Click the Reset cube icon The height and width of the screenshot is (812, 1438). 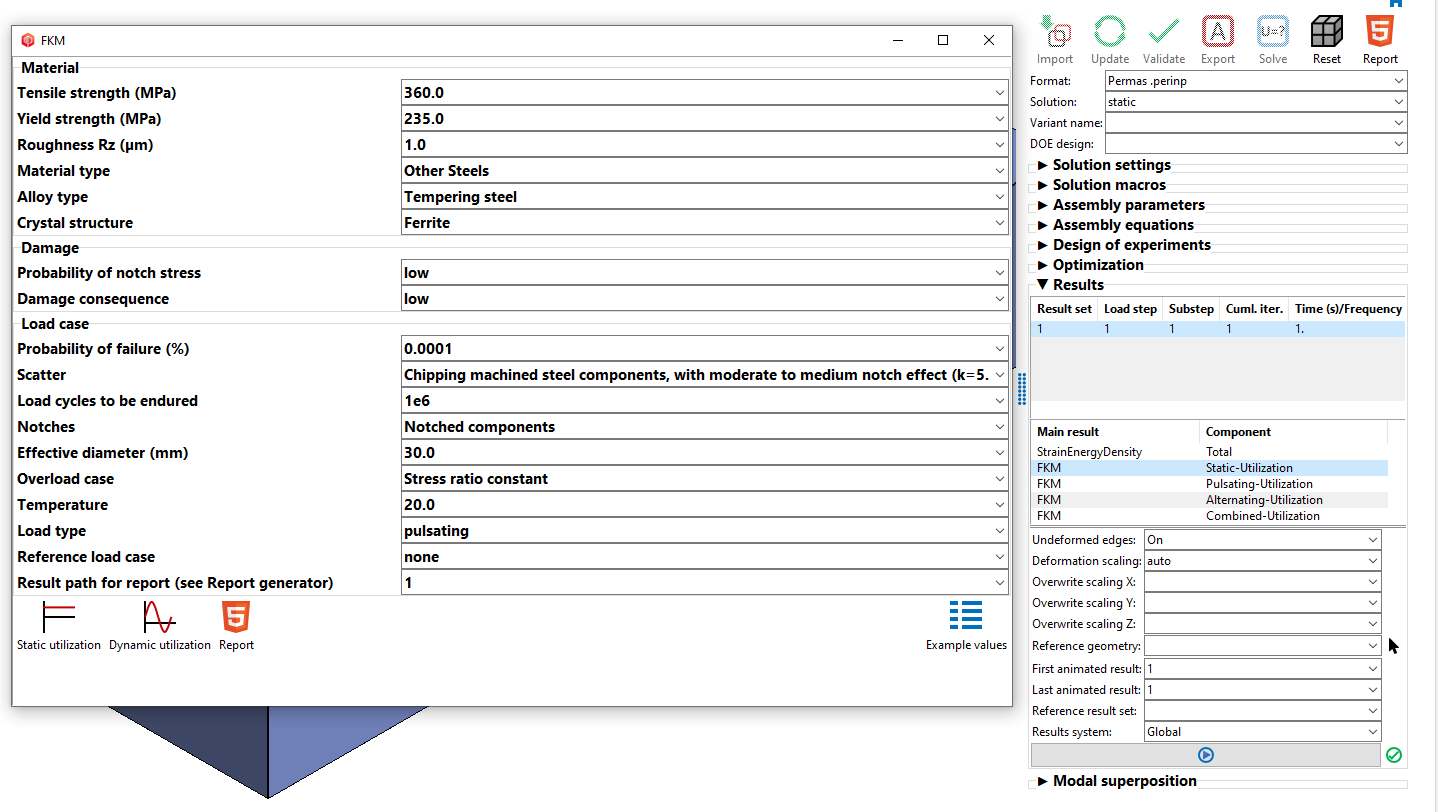(1327, 32)
